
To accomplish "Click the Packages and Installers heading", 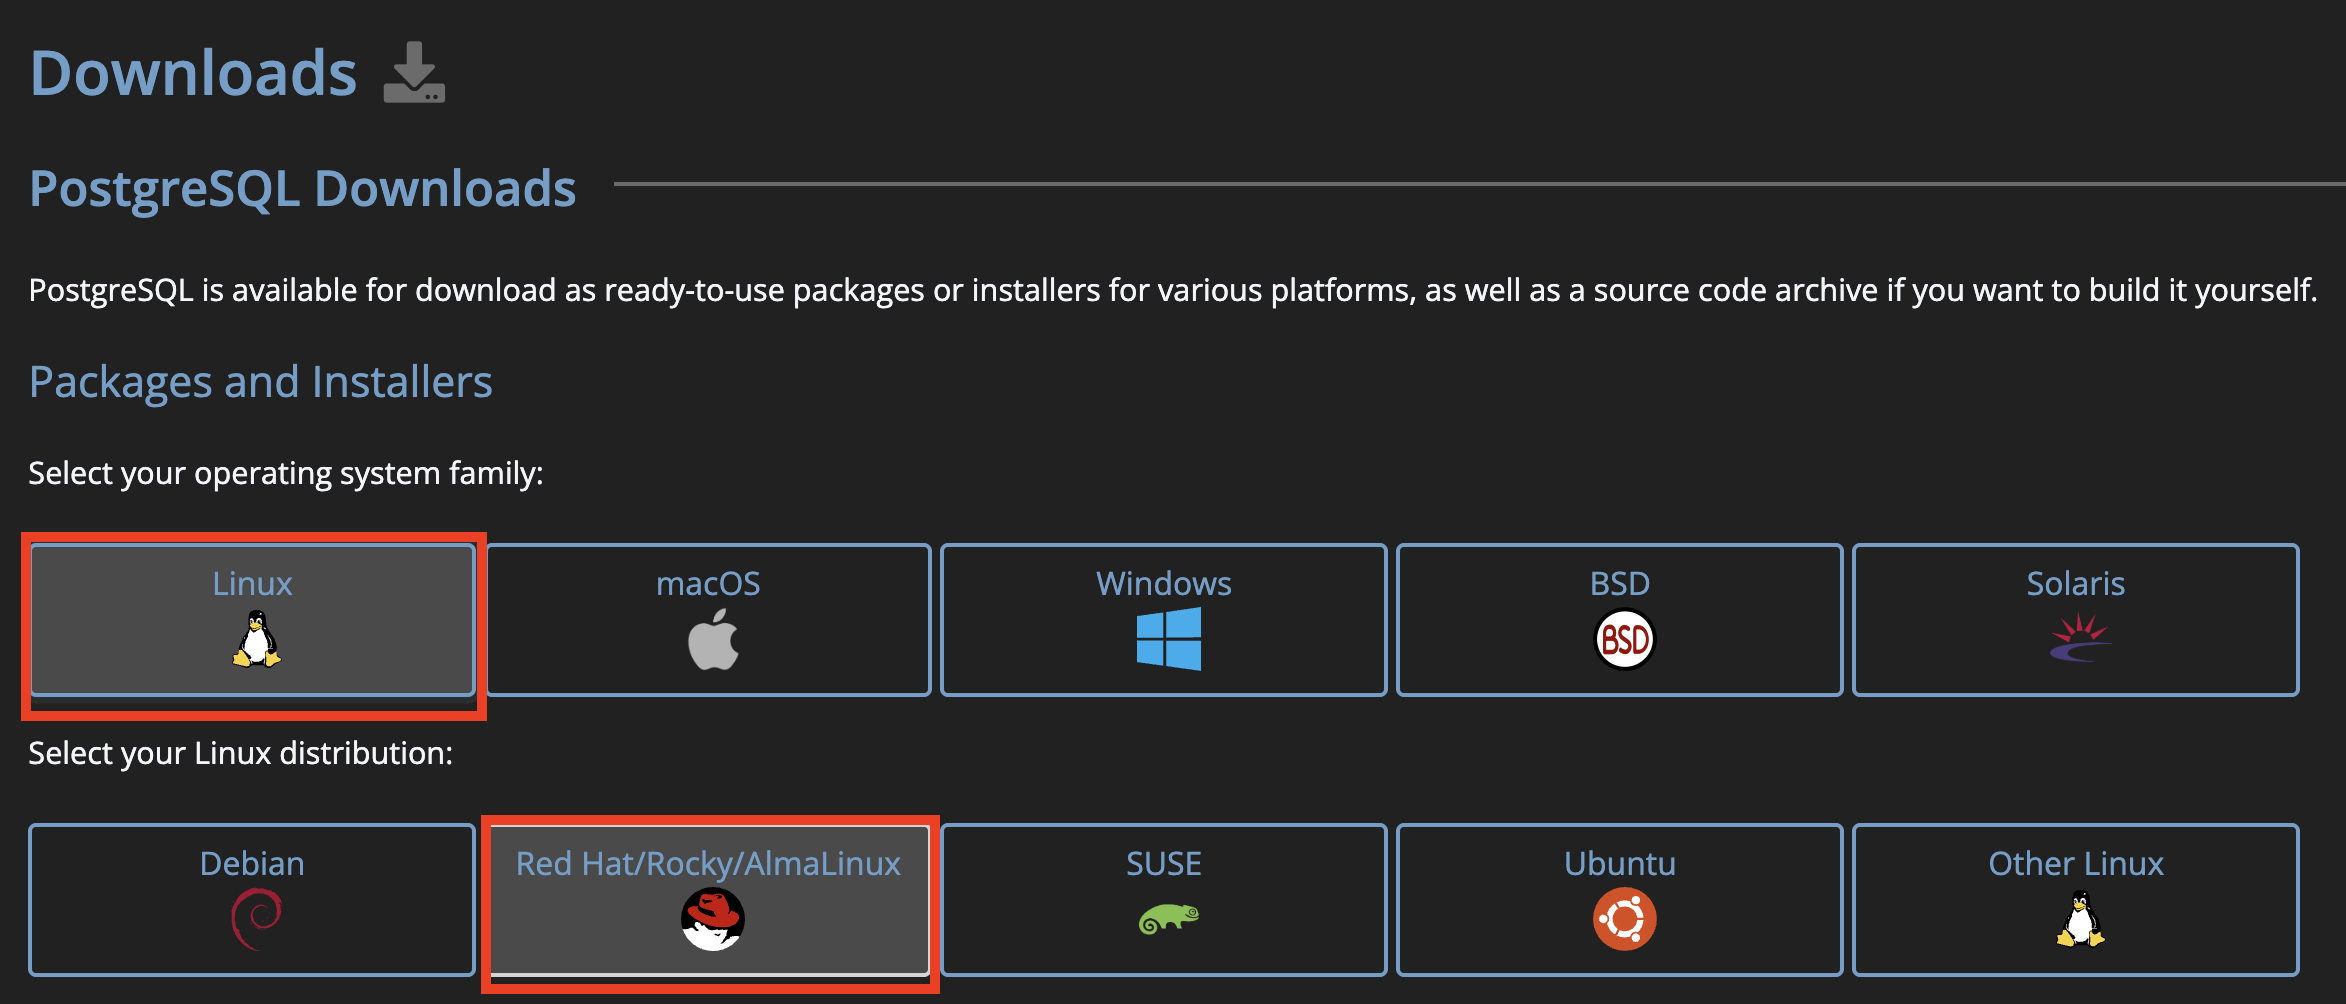I will click(260, 382).
